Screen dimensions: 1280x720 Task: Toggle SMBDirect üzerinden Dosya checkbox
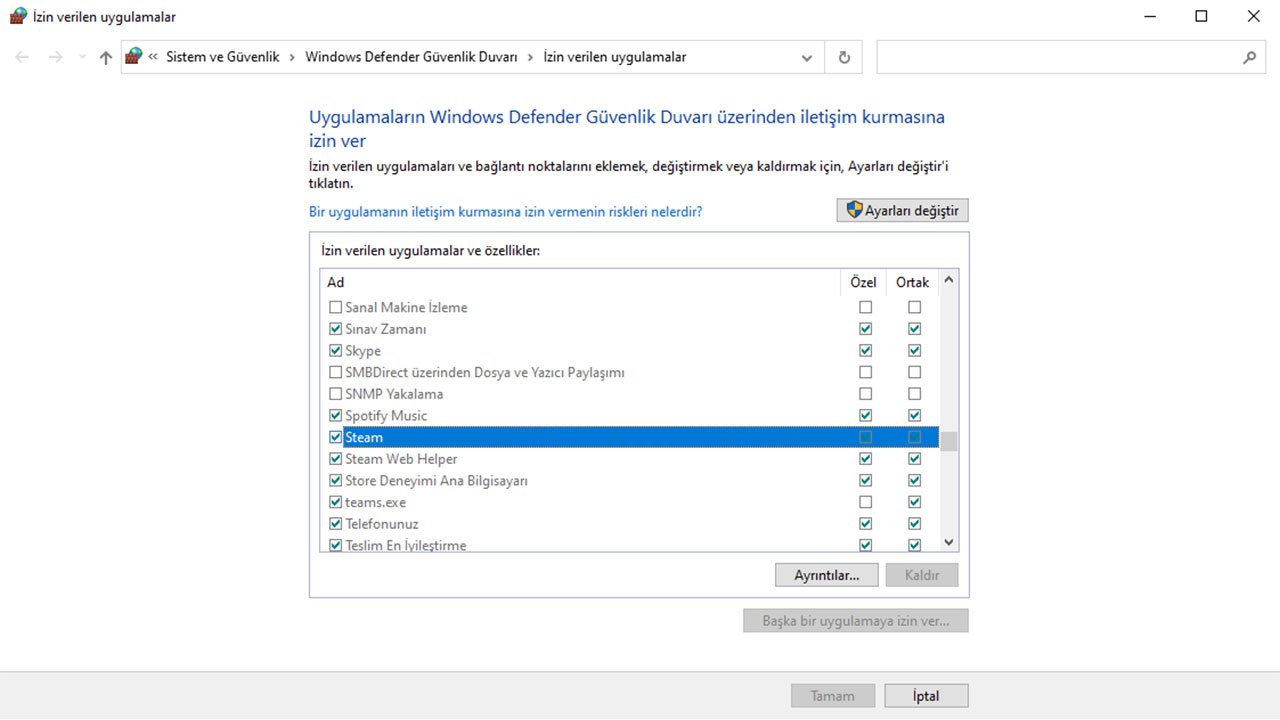[336, 373]
